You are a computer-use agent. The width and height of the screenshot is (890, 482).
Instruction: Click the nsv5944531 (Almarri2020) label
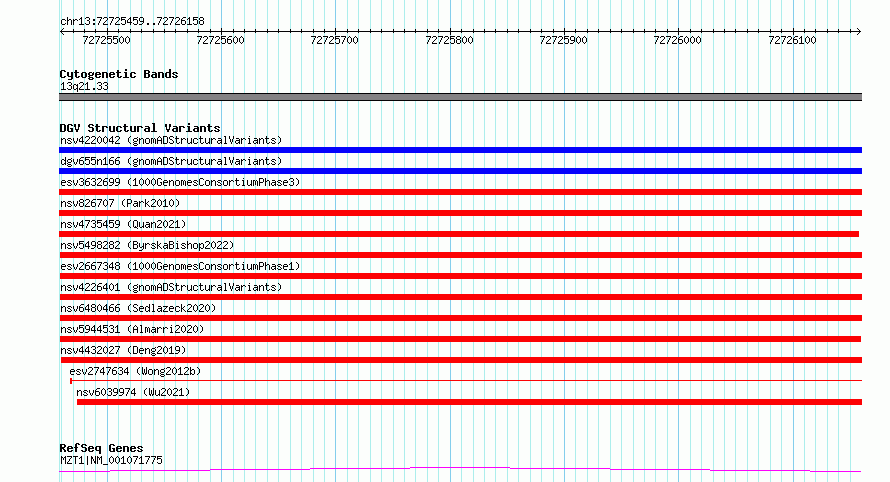(x=132, y=329)
